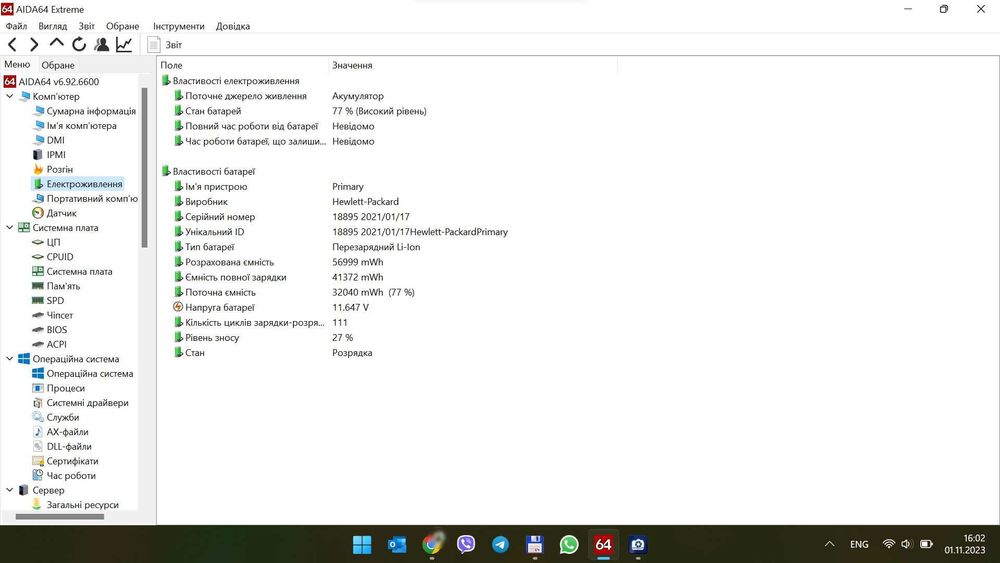1000x563 pixels.
Task: Open Загальні ресурси tree item
Action: 76,504
